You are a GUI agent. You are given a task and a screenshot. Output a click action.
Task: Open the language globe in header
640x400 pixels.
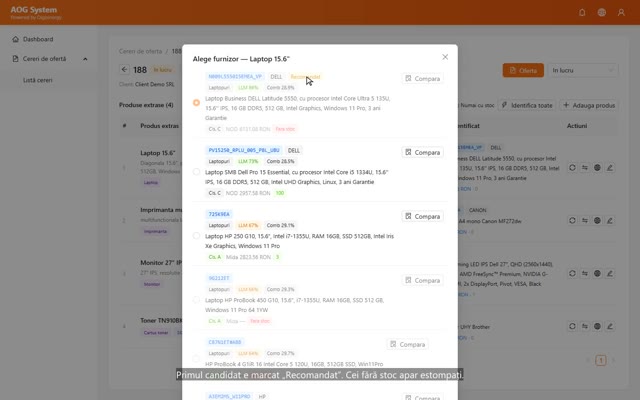tap(602, 12)
